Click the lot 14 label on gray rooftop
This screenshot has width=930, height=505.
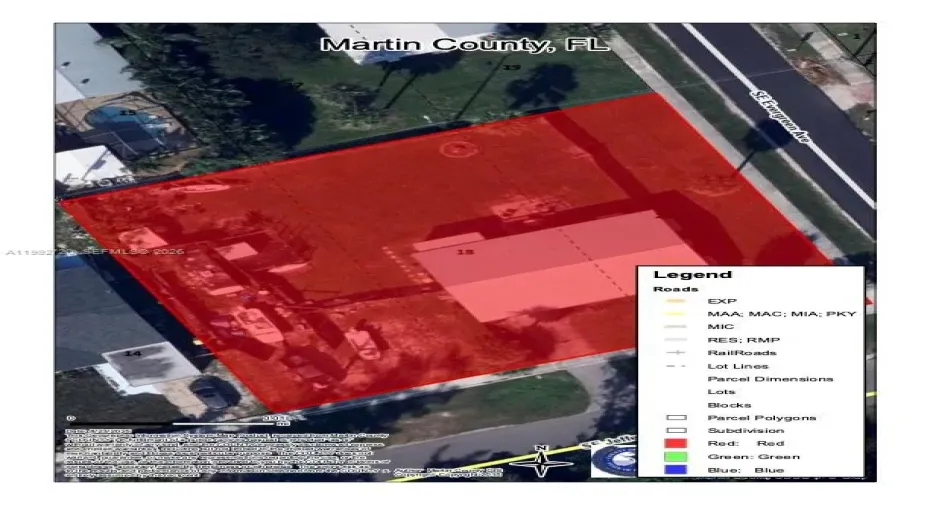click(131, 353)
